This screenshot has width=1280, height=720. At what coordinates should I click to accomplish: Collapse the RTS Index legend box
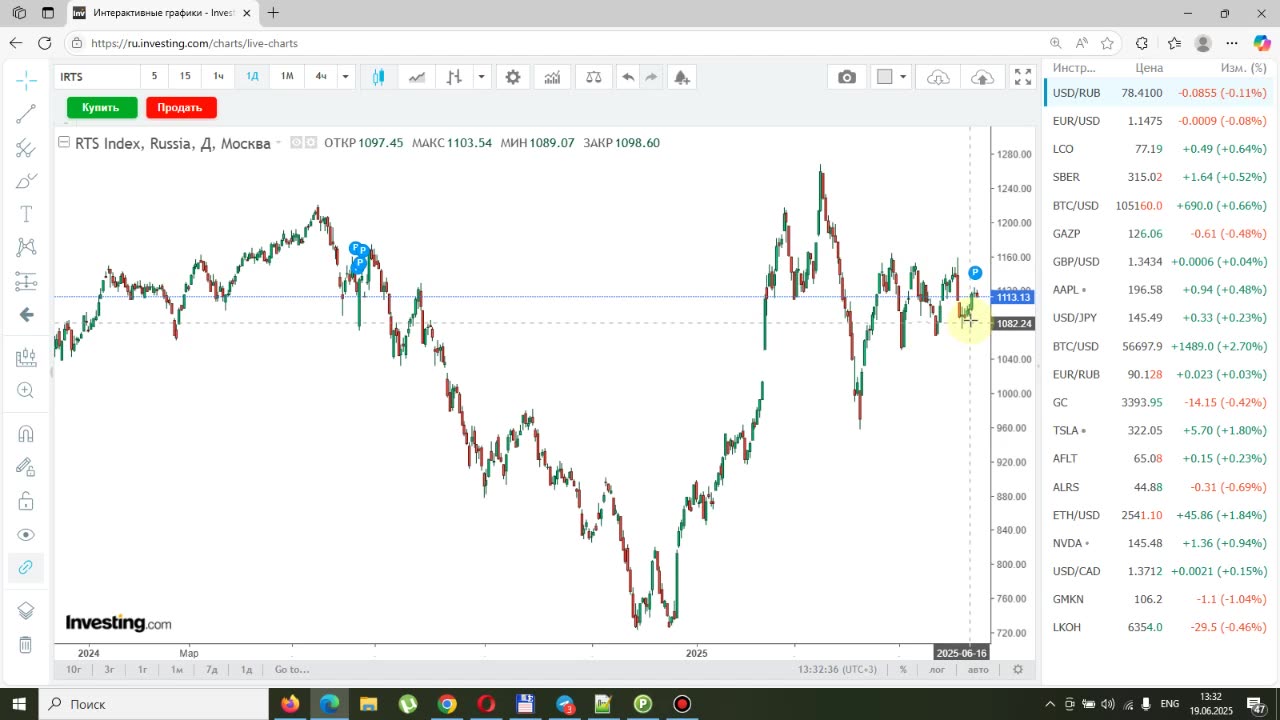point(64,143)
